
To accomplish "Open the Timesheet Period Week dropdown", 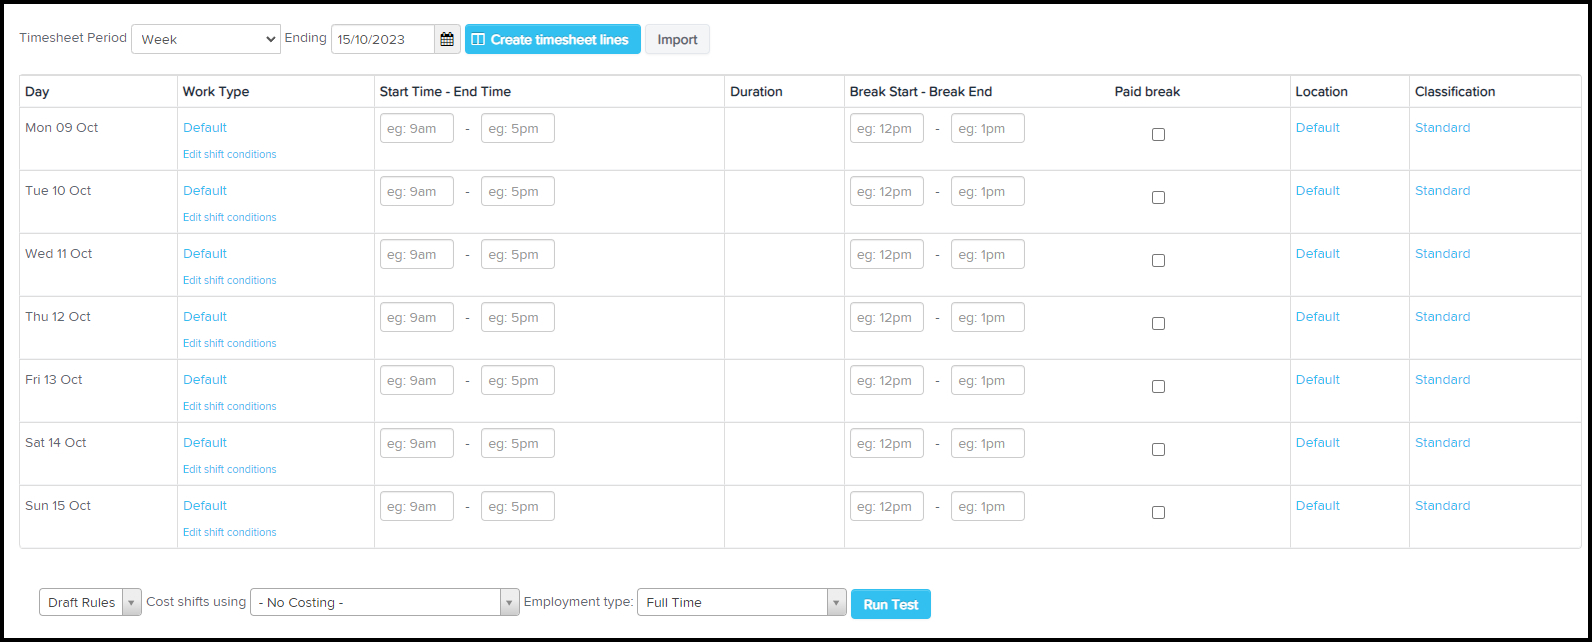I will click(206, 39).
